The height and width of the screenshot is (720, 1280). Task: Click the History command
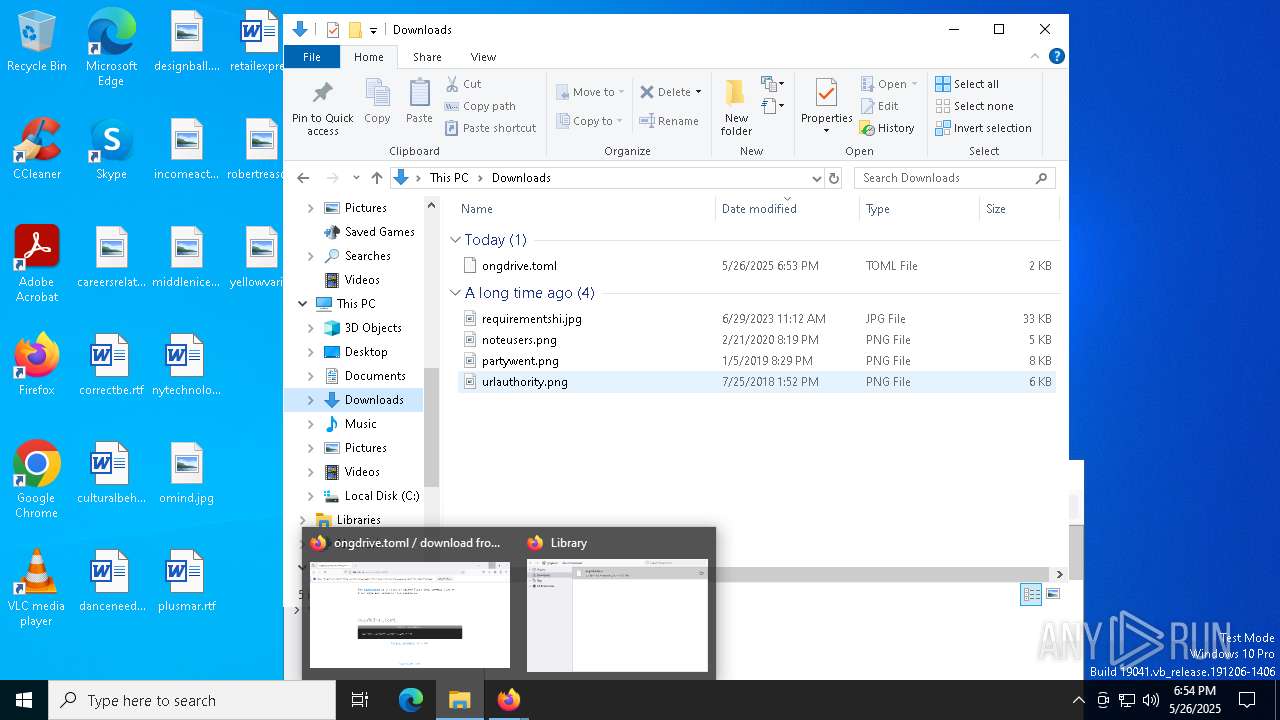pos(887,128)
